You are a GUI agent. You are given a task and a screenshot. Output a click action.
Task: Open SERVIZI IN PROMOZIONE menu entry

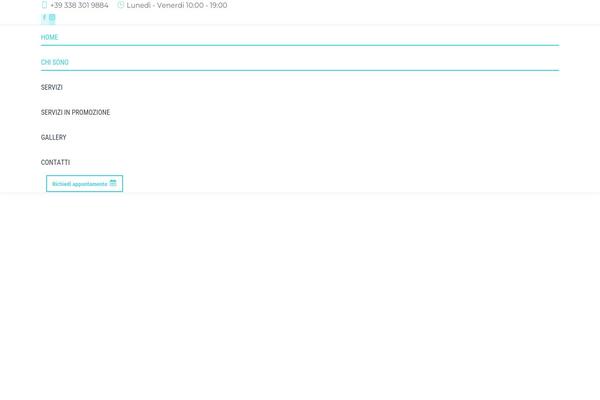coord(75,112)
